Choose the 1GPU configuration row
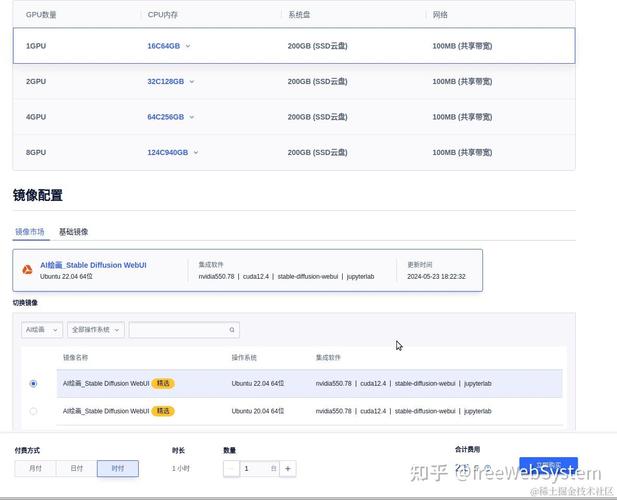The width and height of the screenshot is (617, 500). (36, 46)
